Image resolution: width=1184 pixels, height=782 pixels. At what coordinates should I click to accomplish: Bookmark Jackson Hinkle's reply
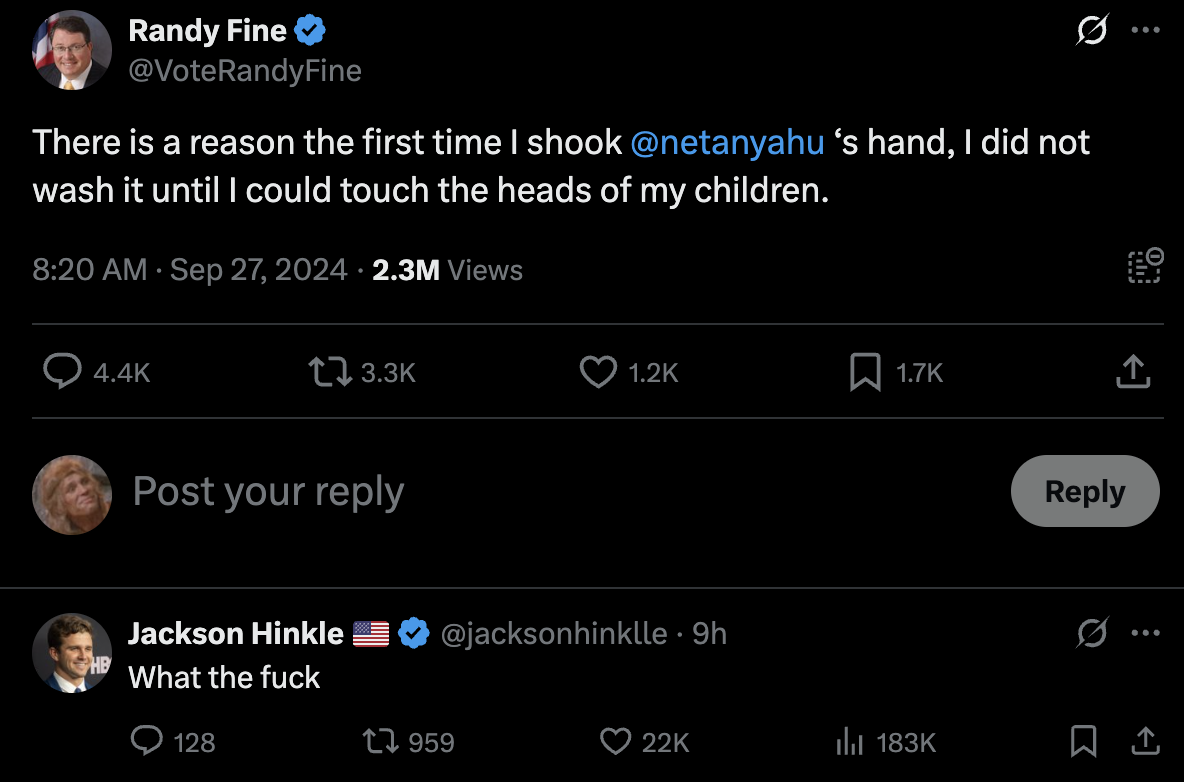click(1084, 742)
